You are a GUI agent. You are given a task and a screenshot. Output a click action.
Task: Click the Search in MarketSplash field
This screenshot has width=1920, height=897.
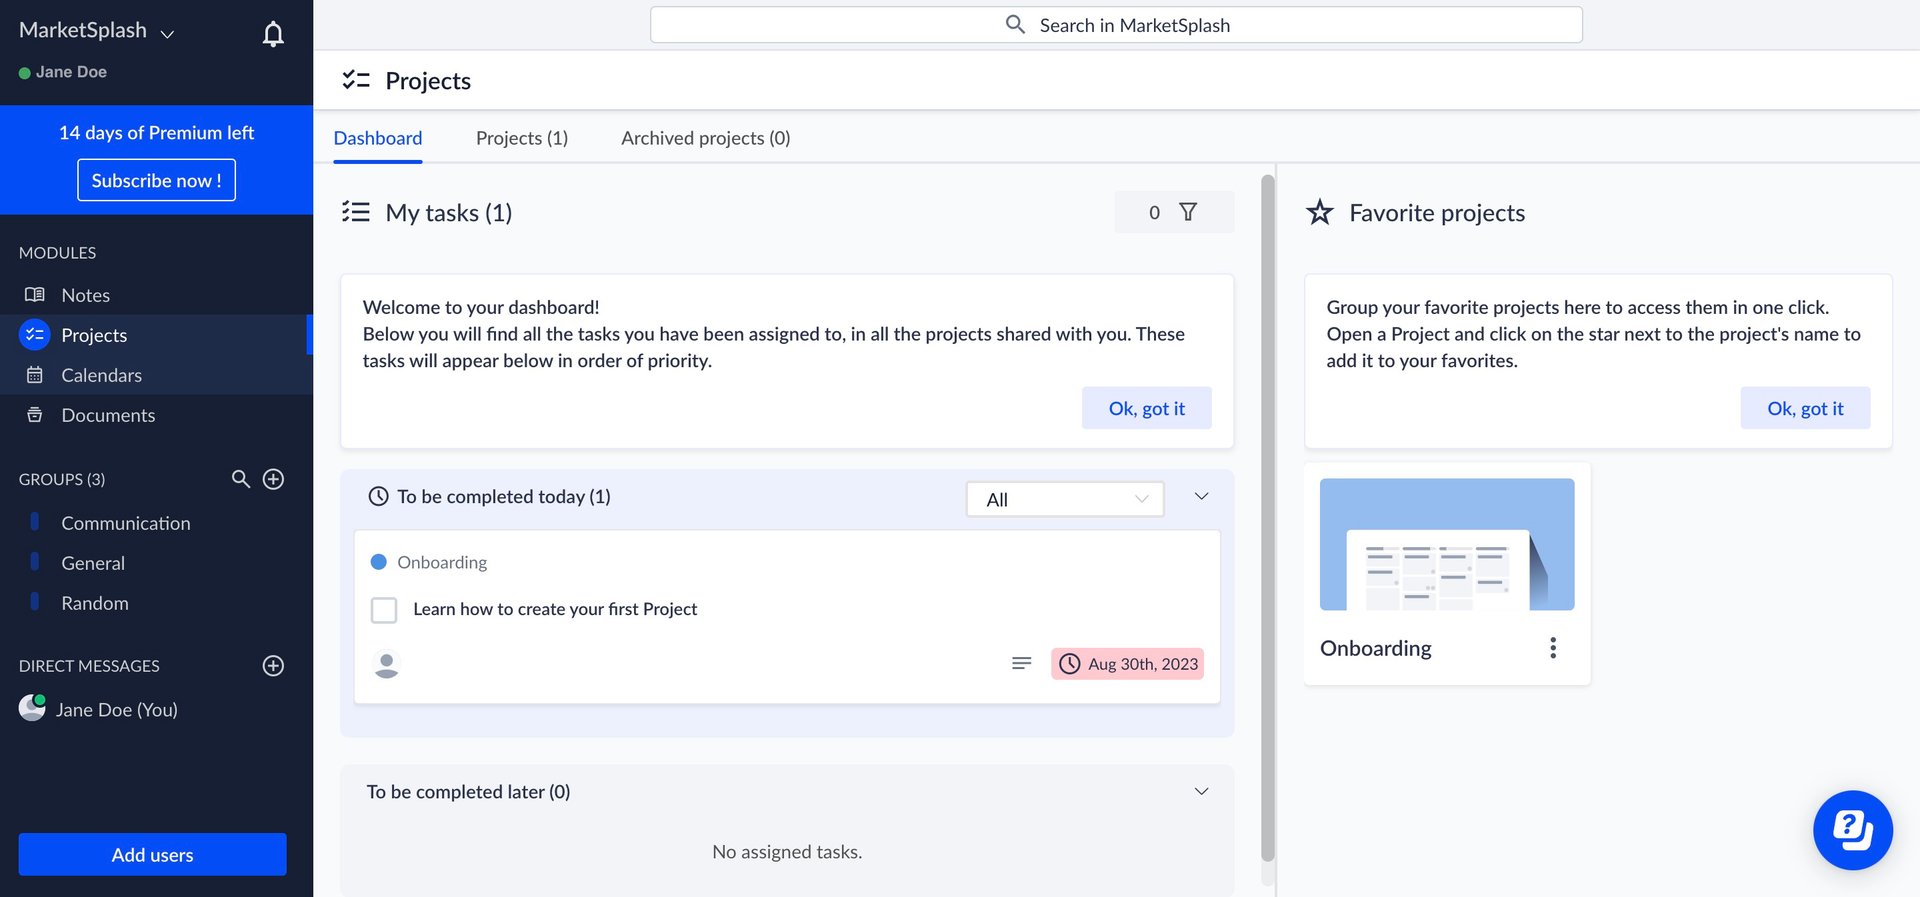click(x=1116, y=25)
